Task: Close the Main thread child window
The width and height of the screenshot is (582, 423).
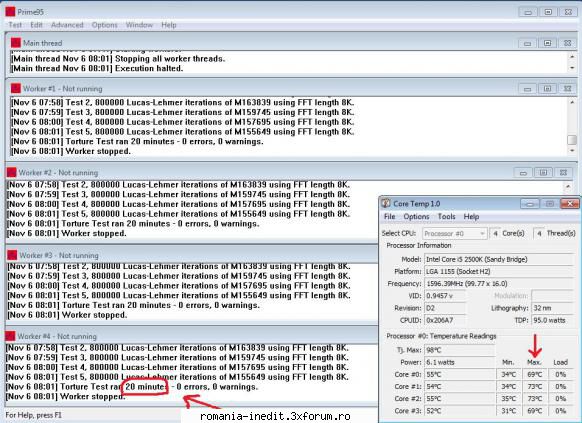Action: pos(568,43)
